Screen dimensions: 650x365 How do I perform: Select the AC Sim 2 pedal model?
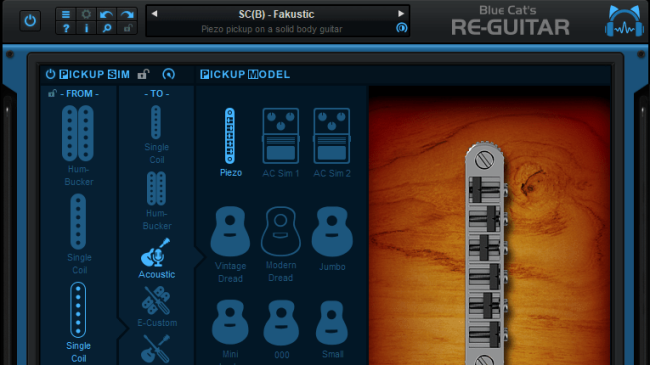click(x=332, y=143)
